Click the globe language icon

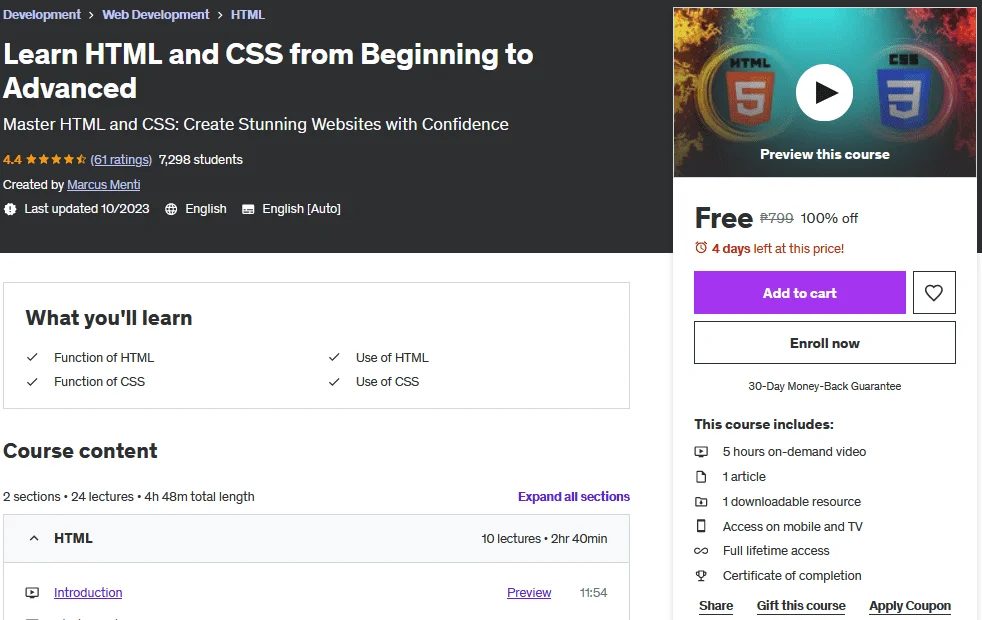171,209
